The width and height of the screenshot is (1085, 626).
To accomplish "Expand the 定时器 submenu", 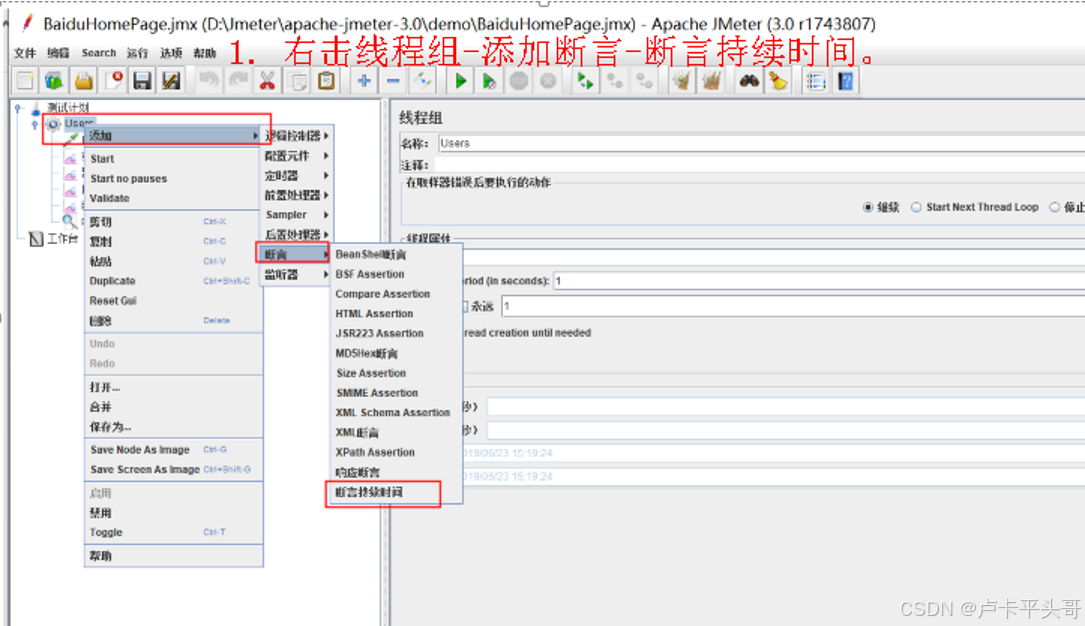I will pyautogui.click(x=296, y=176).
